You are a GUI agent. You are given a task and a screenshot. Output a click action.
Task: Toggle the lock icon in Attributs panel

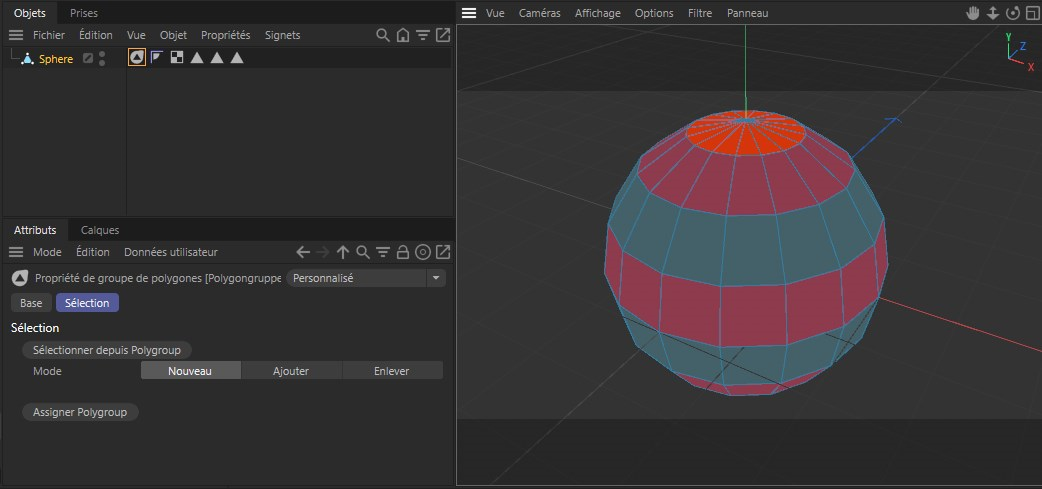pyautogui.click(x=402, y=252)
